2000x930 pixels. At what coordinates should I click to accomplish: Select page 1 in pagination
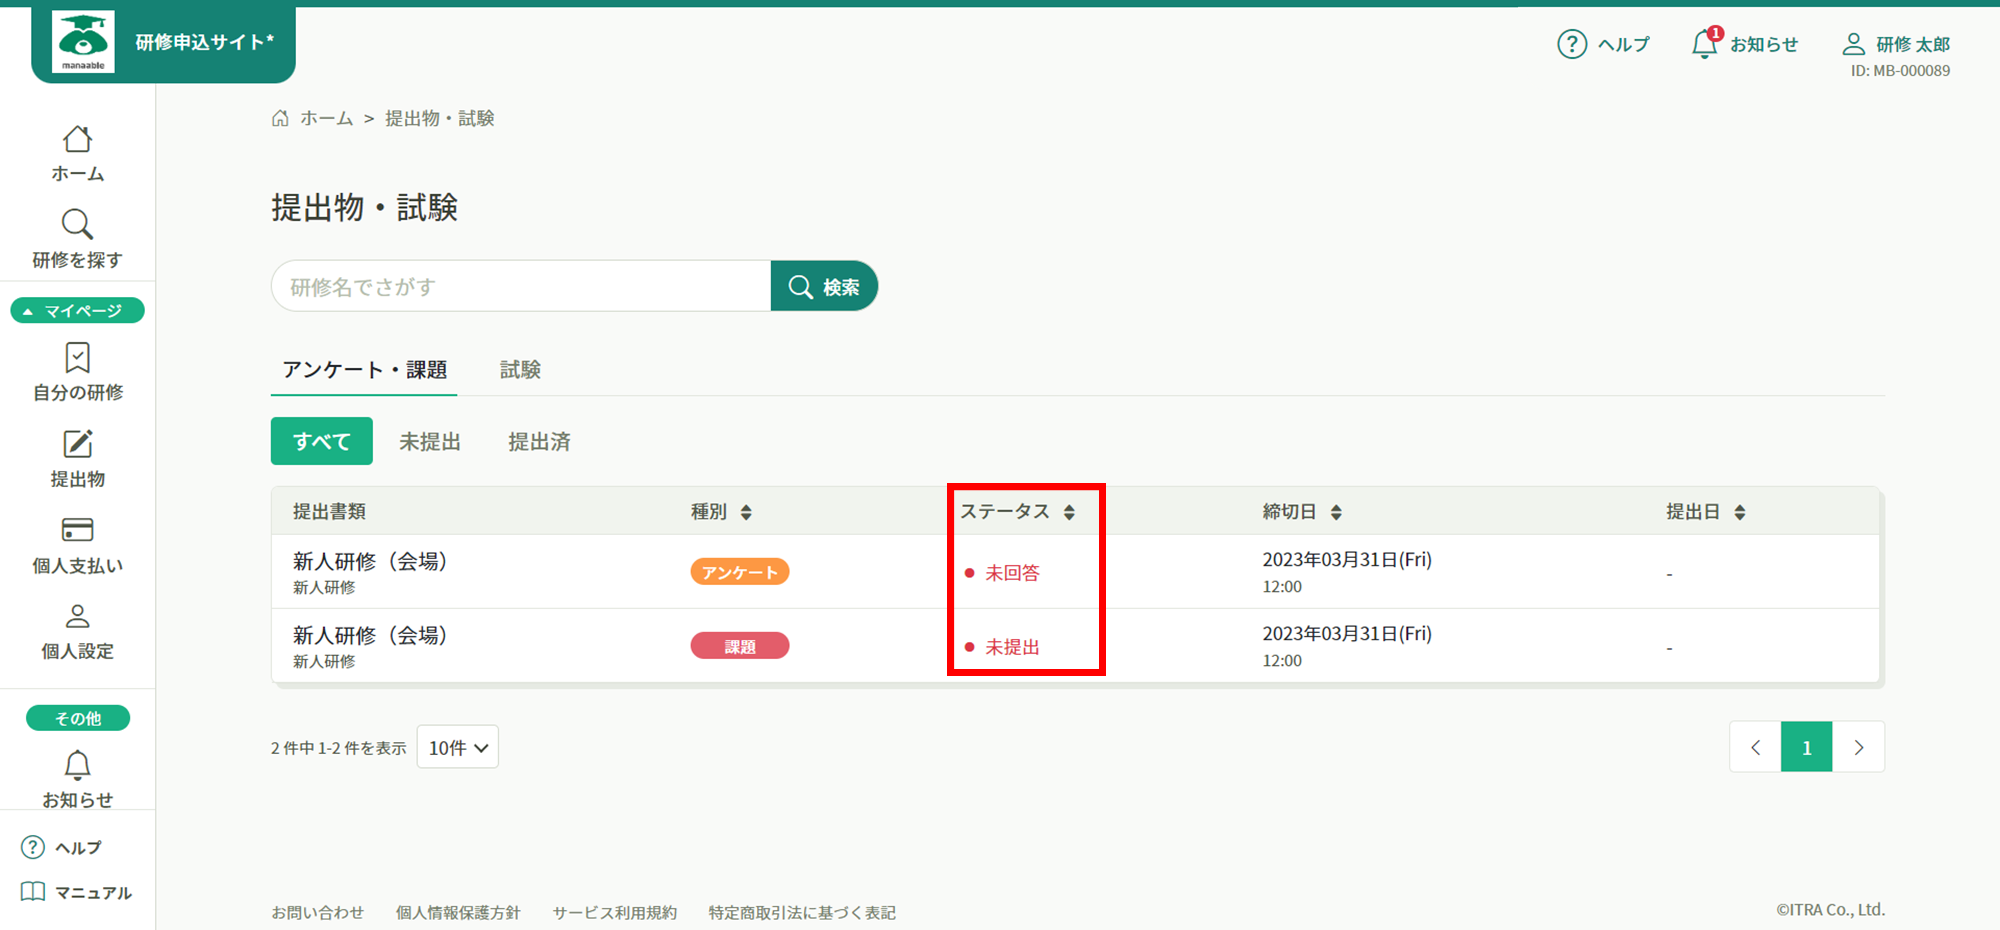coord(1807,747)
